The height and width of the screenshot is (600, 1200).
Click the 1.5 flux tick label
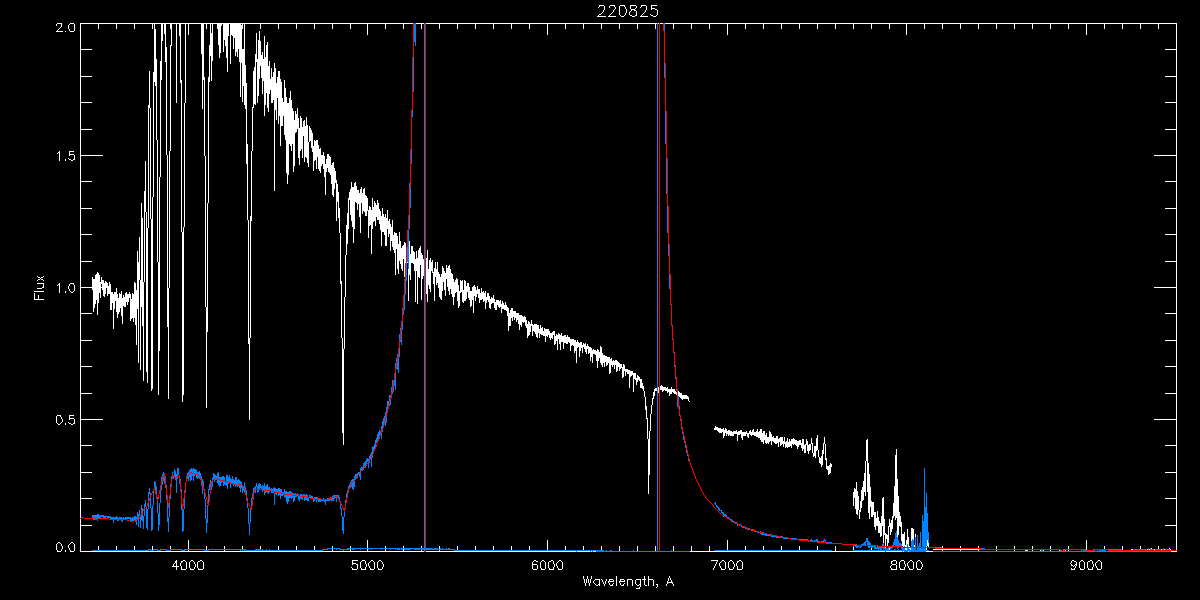65,157
